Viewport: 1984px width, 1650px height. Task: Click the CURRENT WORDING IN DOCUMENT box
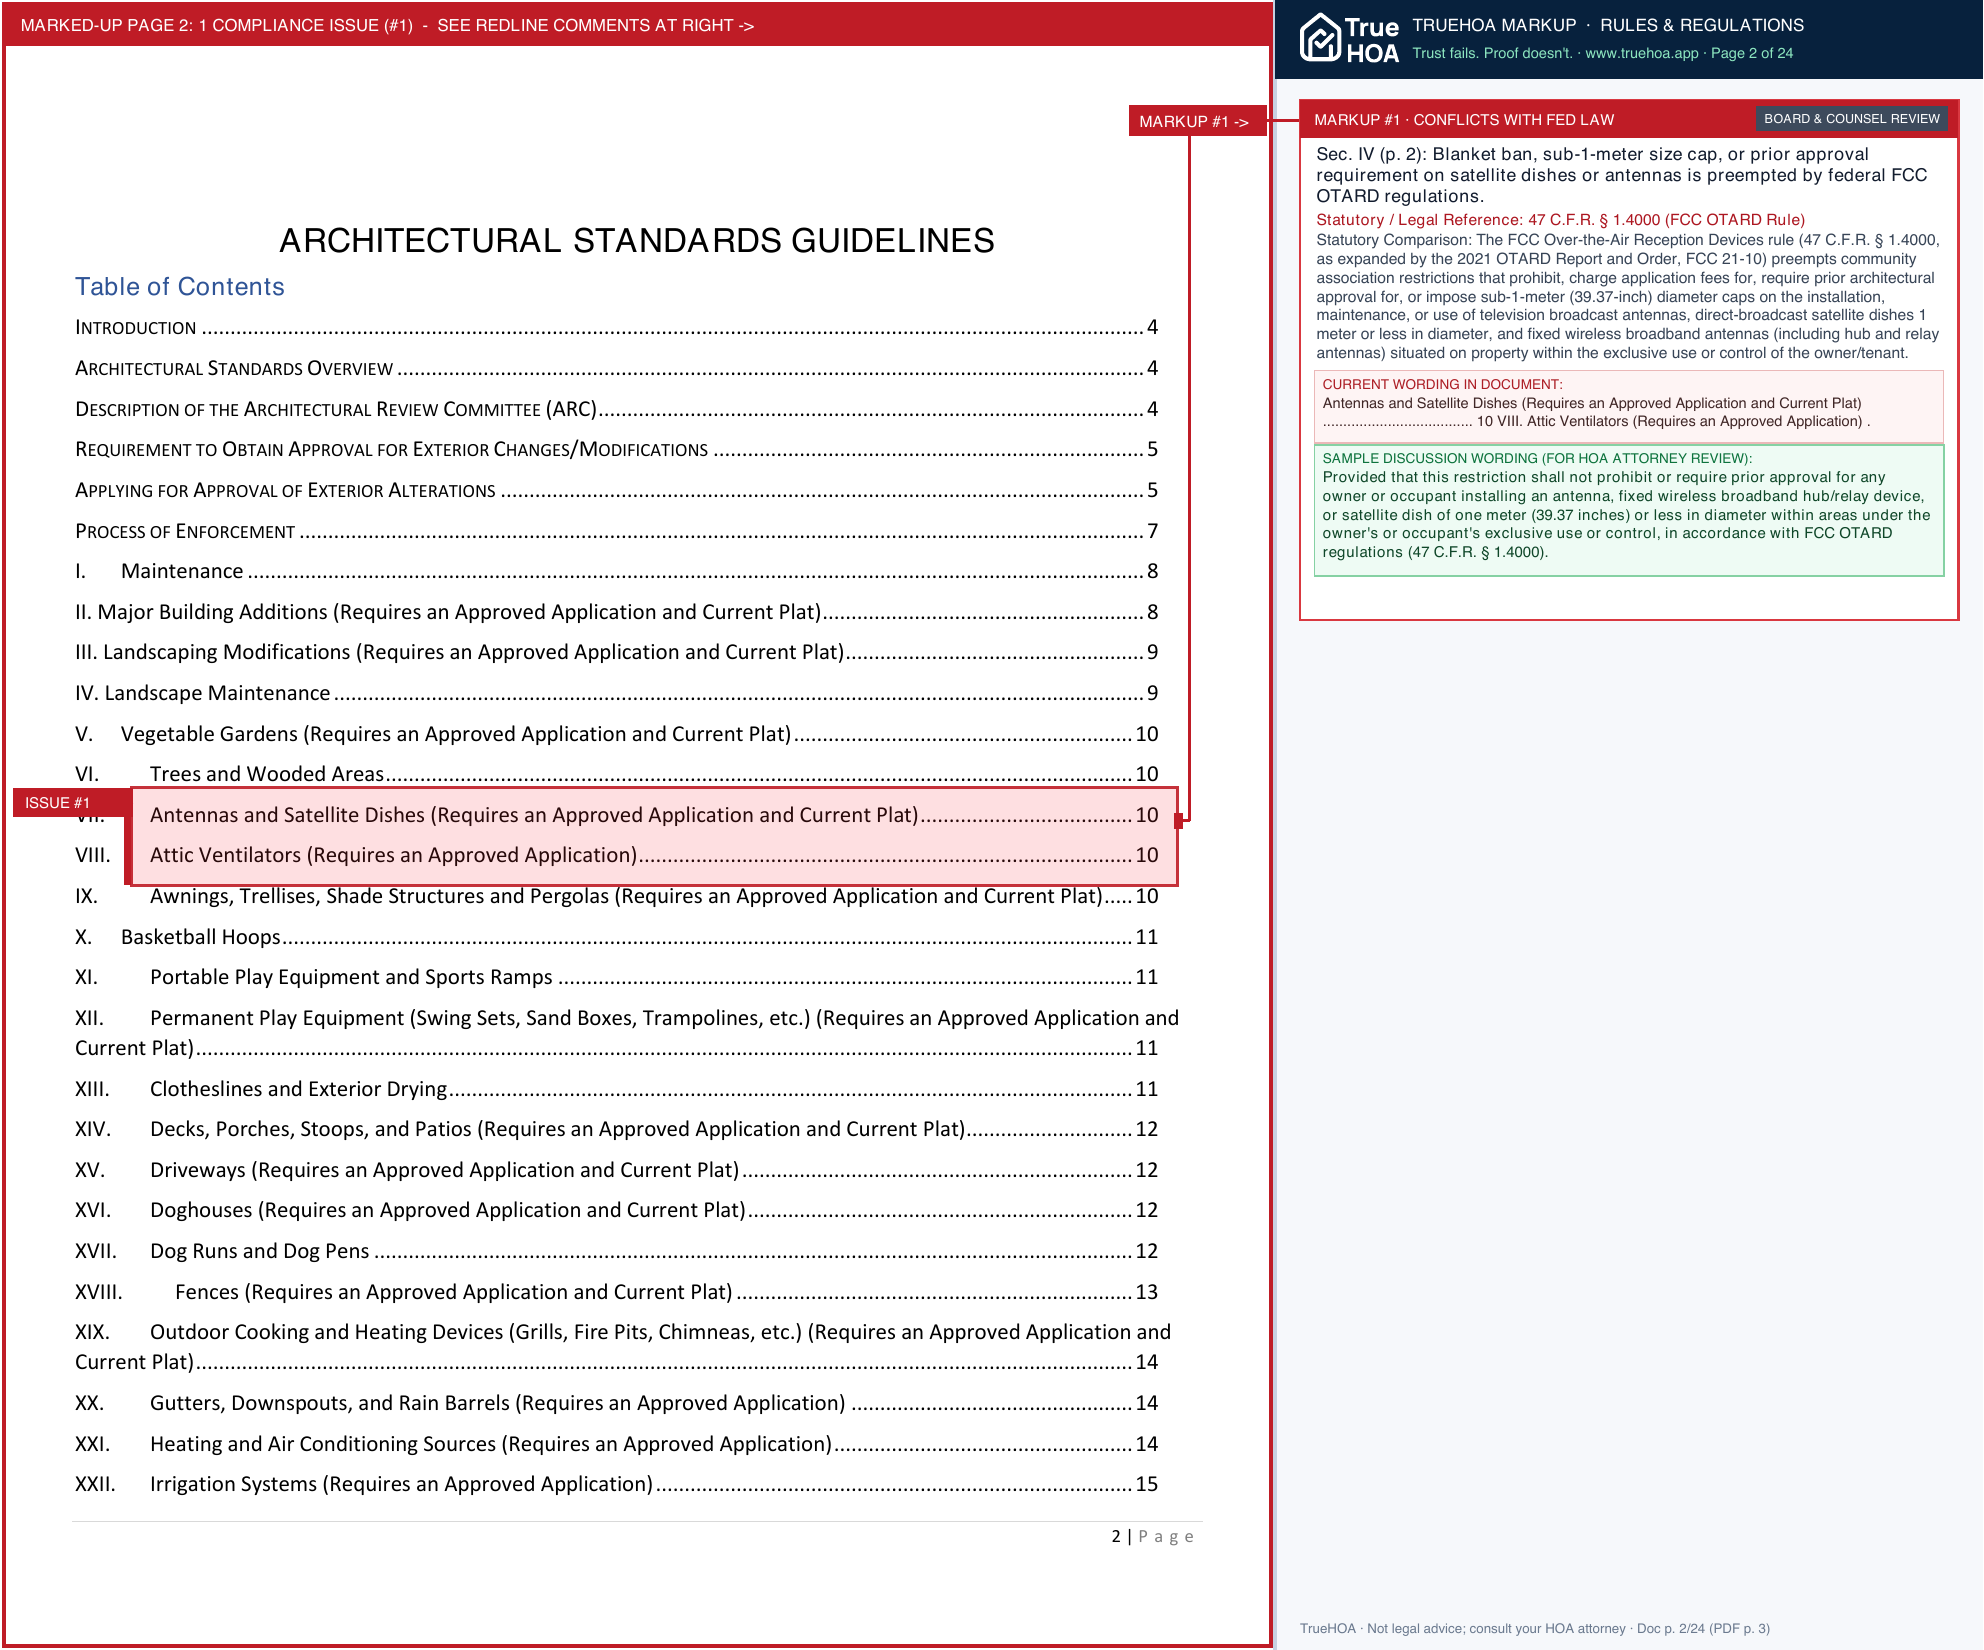click(x=1628, y=406)
